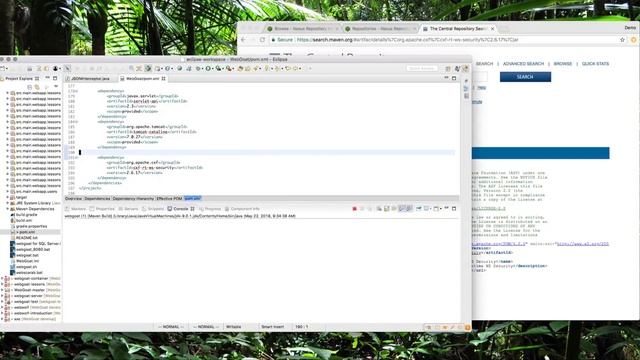Open ADVANCED SEARCH link on Central Repository
Screen dimensions: 640x360
coord(523,64)
